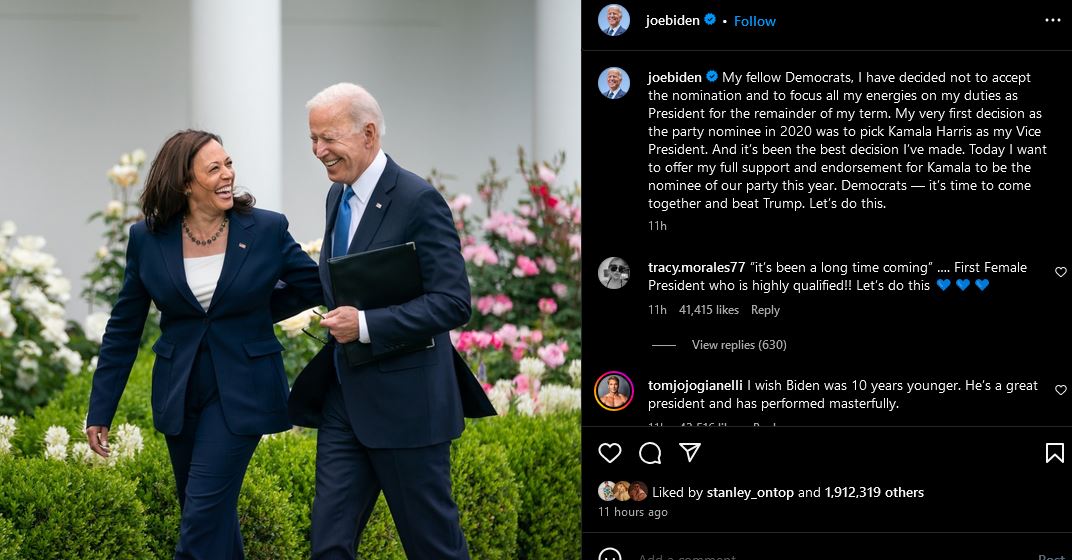Open stanley_ontop's profile from likes
Image resolution: width=1072 pixels, height=560 pixels.
tap(750, 492)
